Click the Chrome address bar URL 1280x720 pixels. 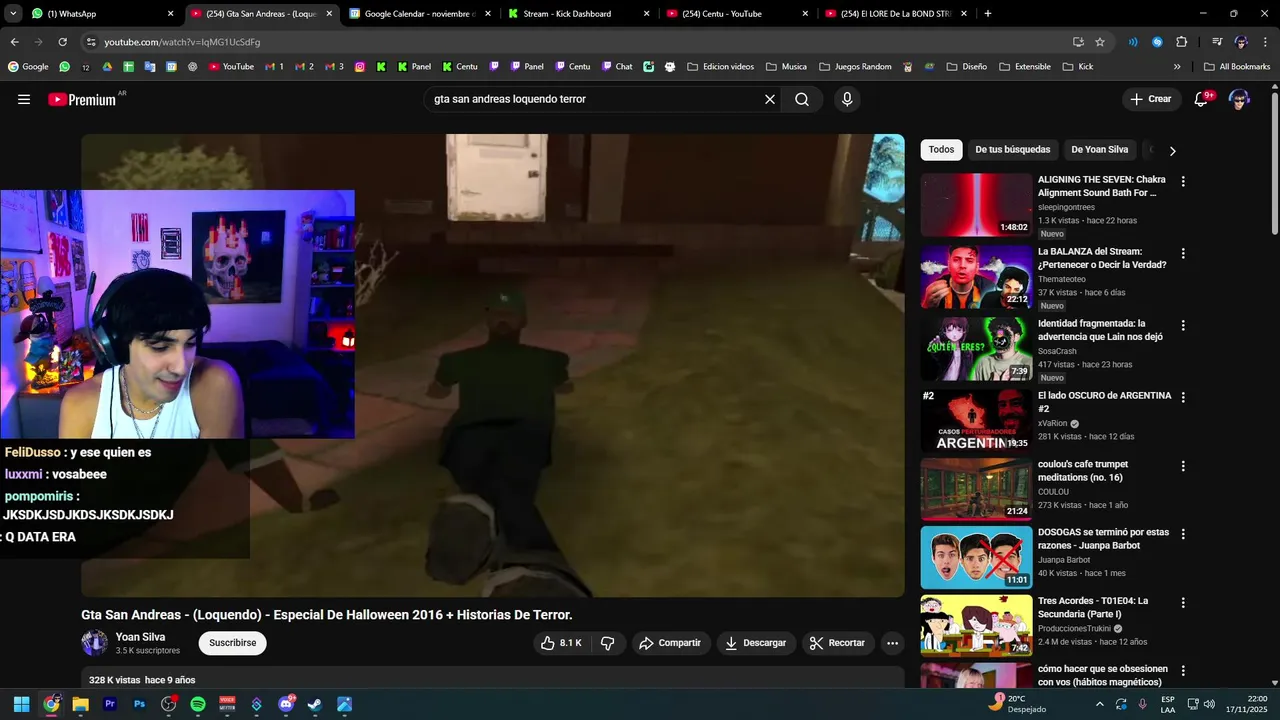coord(182,42)
